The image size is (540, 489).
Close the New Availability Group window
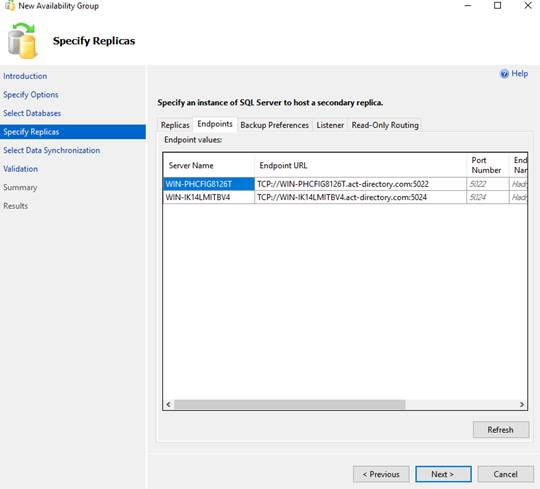click(x=528, y=6)
